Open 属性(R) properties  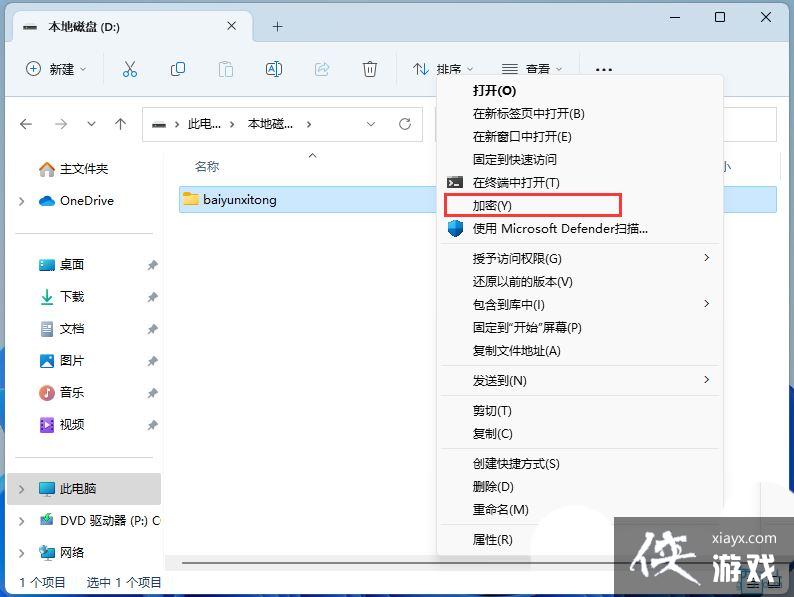point(493,540)
